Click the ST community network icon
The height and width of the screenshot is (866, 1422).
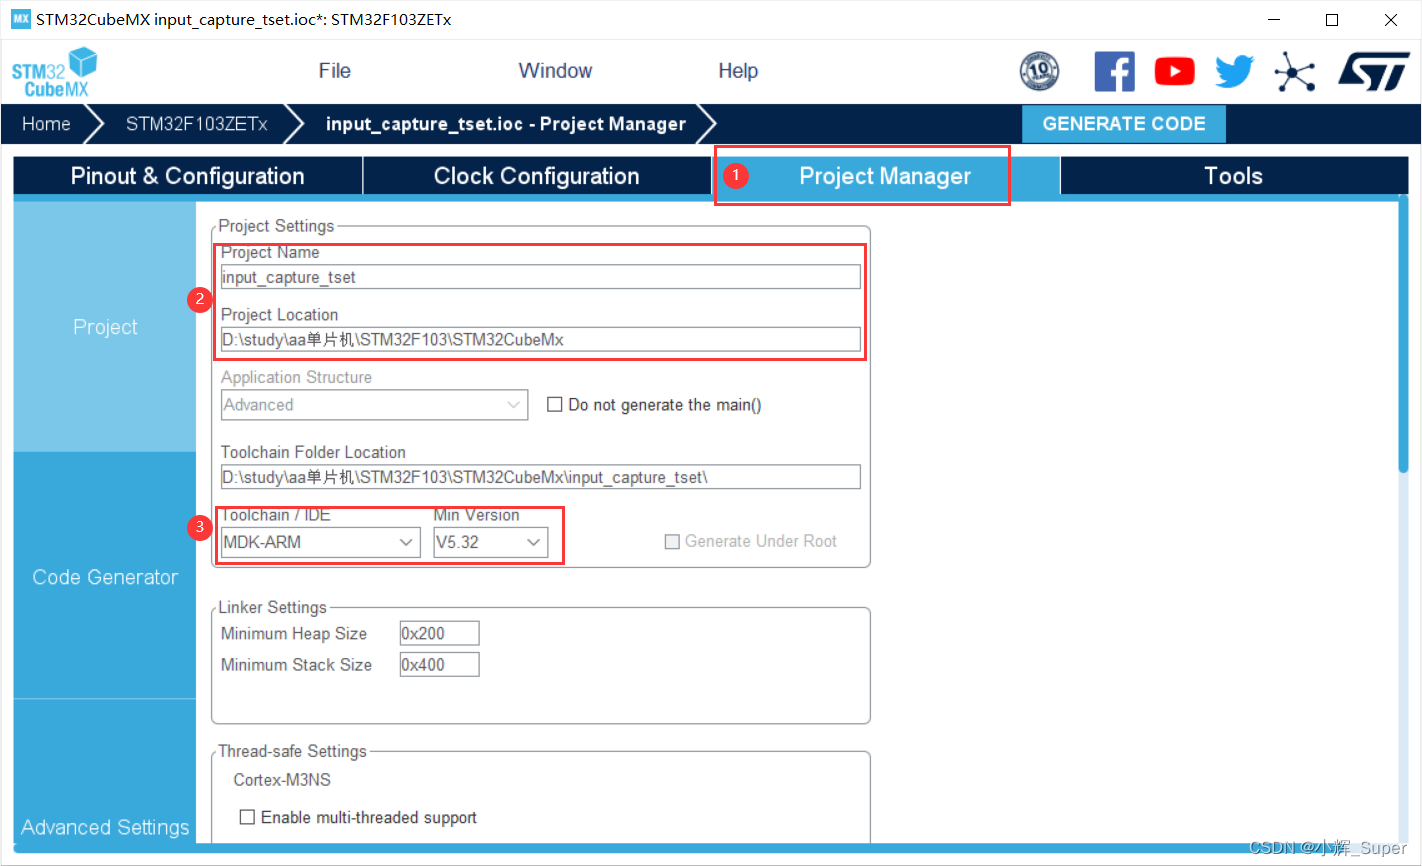1294,71
